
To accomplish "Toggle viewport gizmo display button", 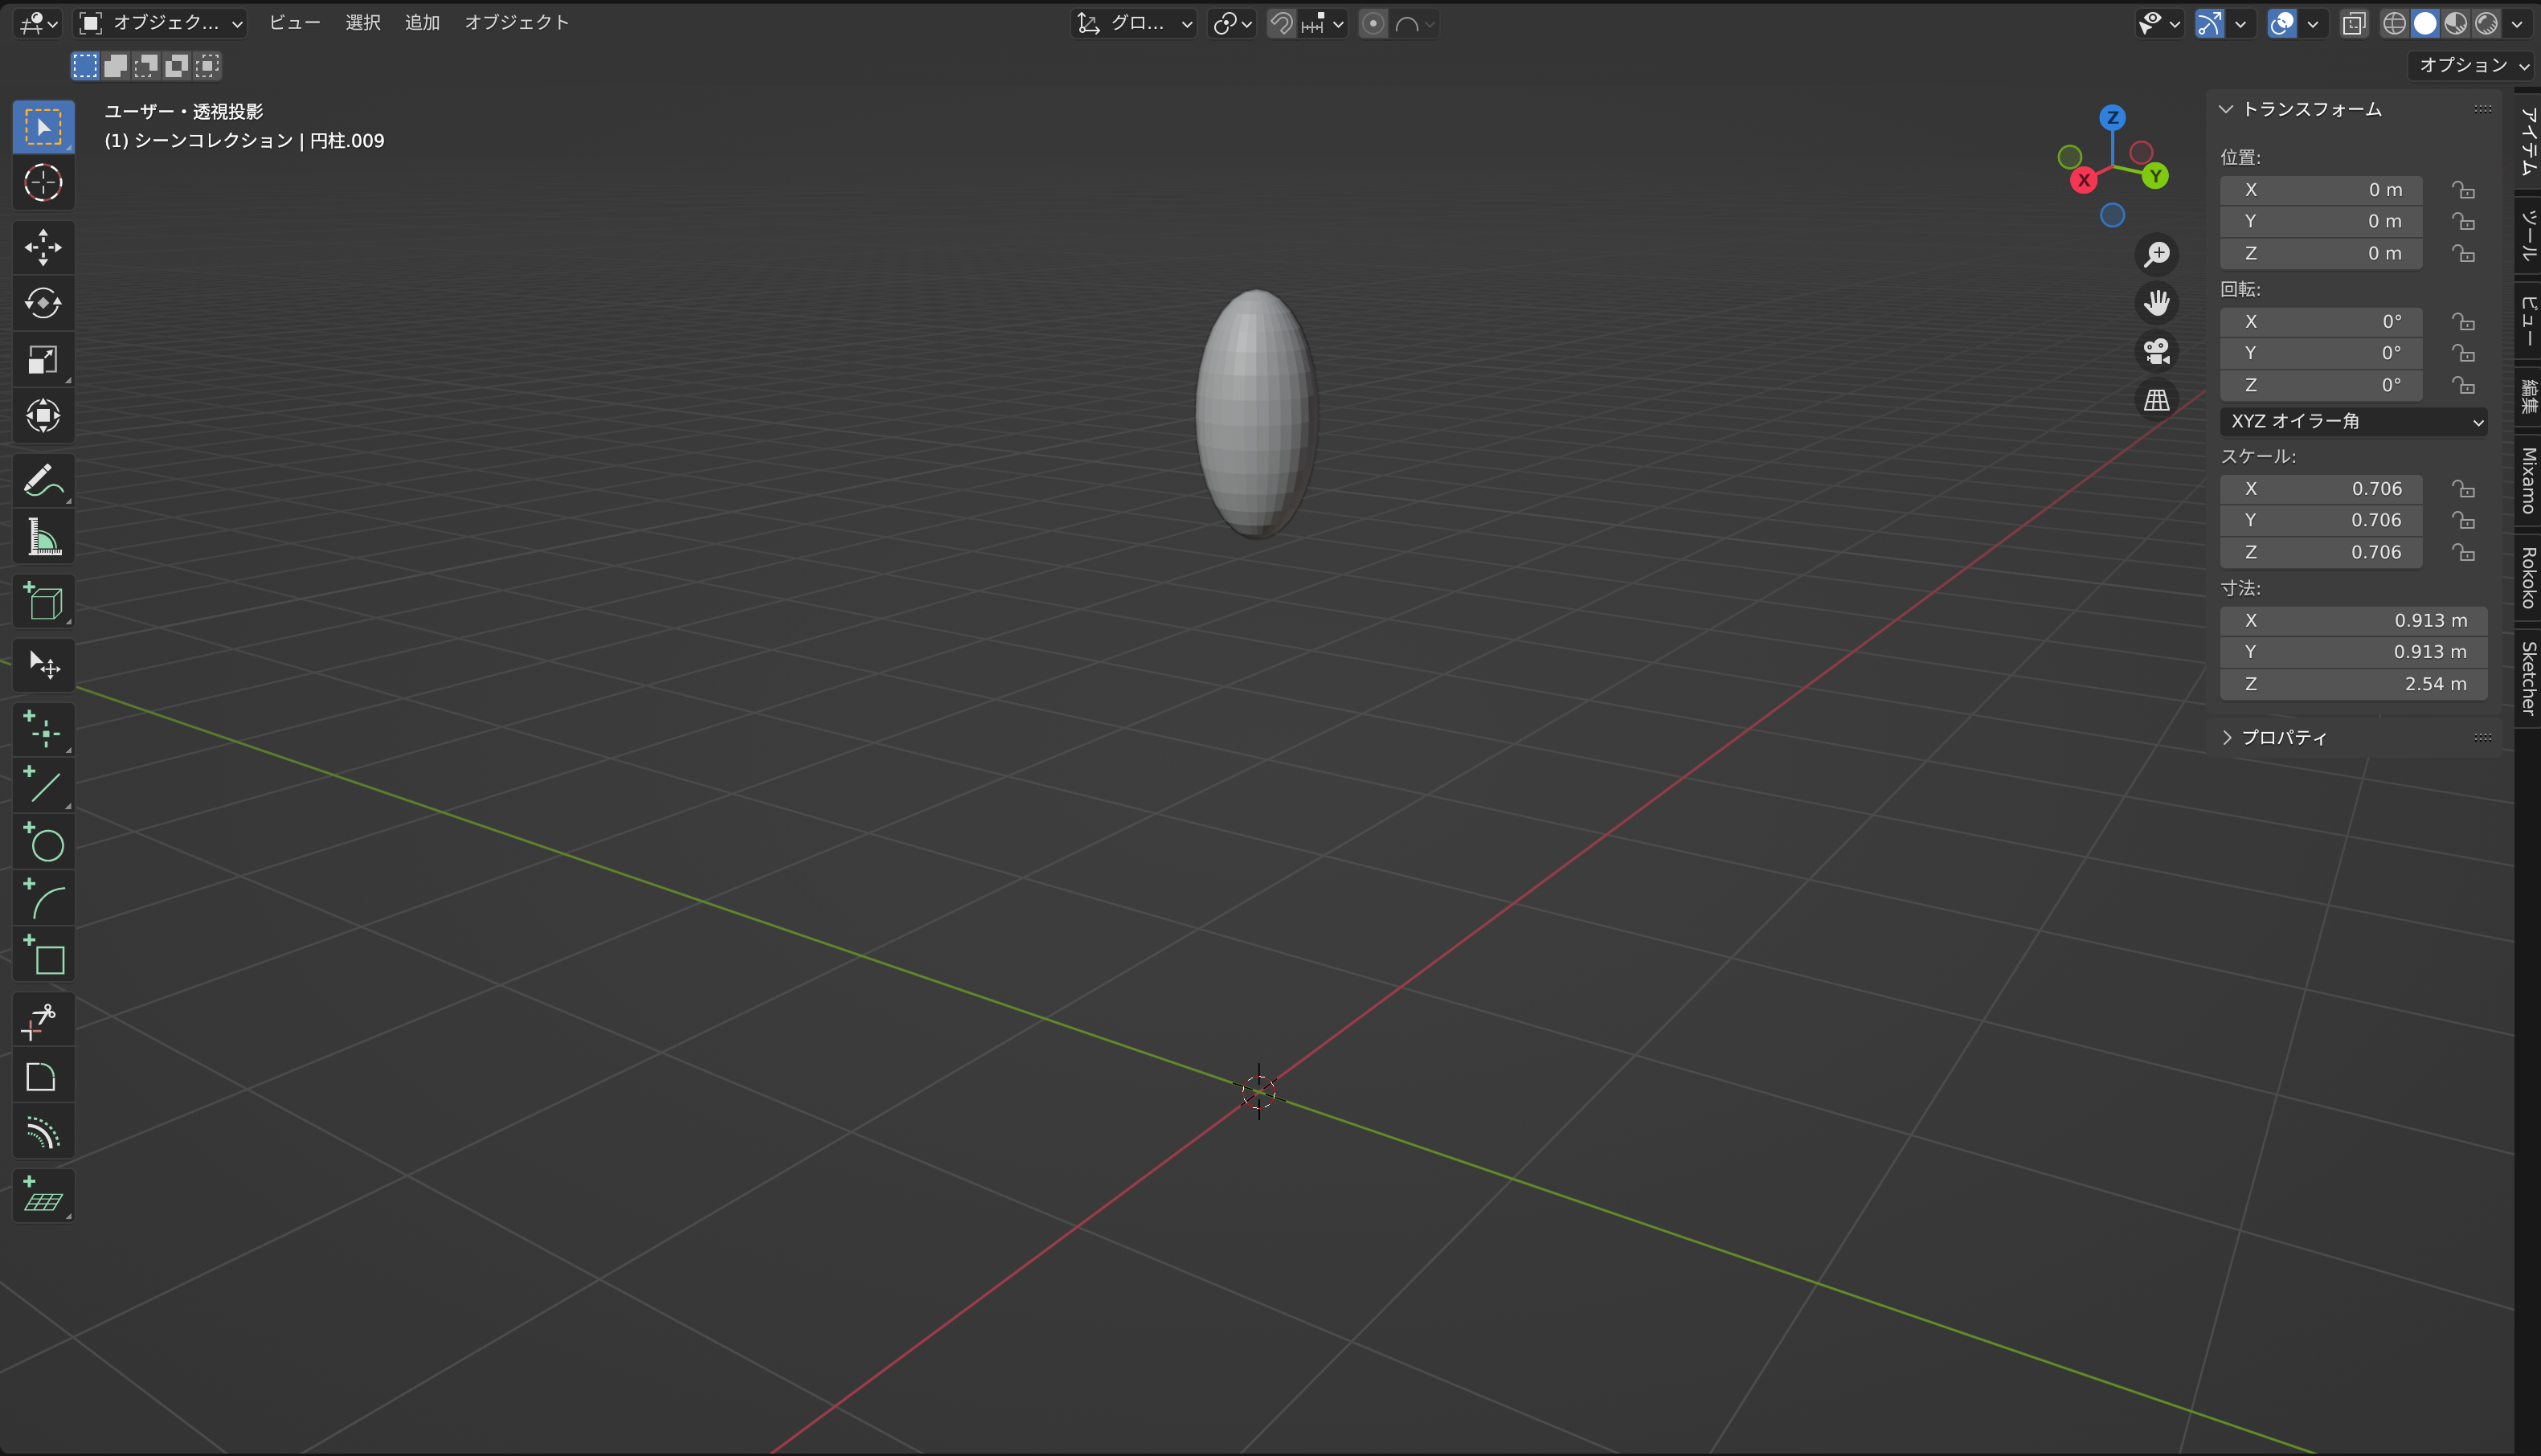I will pyautogui.click(x=2209, y=23).
